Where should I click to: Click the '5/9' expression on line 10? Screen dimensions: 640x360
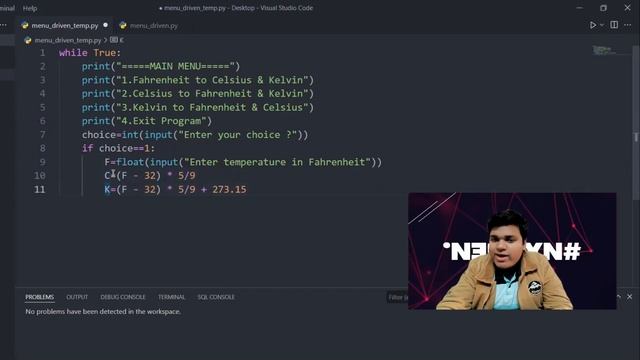pos(187,176)
